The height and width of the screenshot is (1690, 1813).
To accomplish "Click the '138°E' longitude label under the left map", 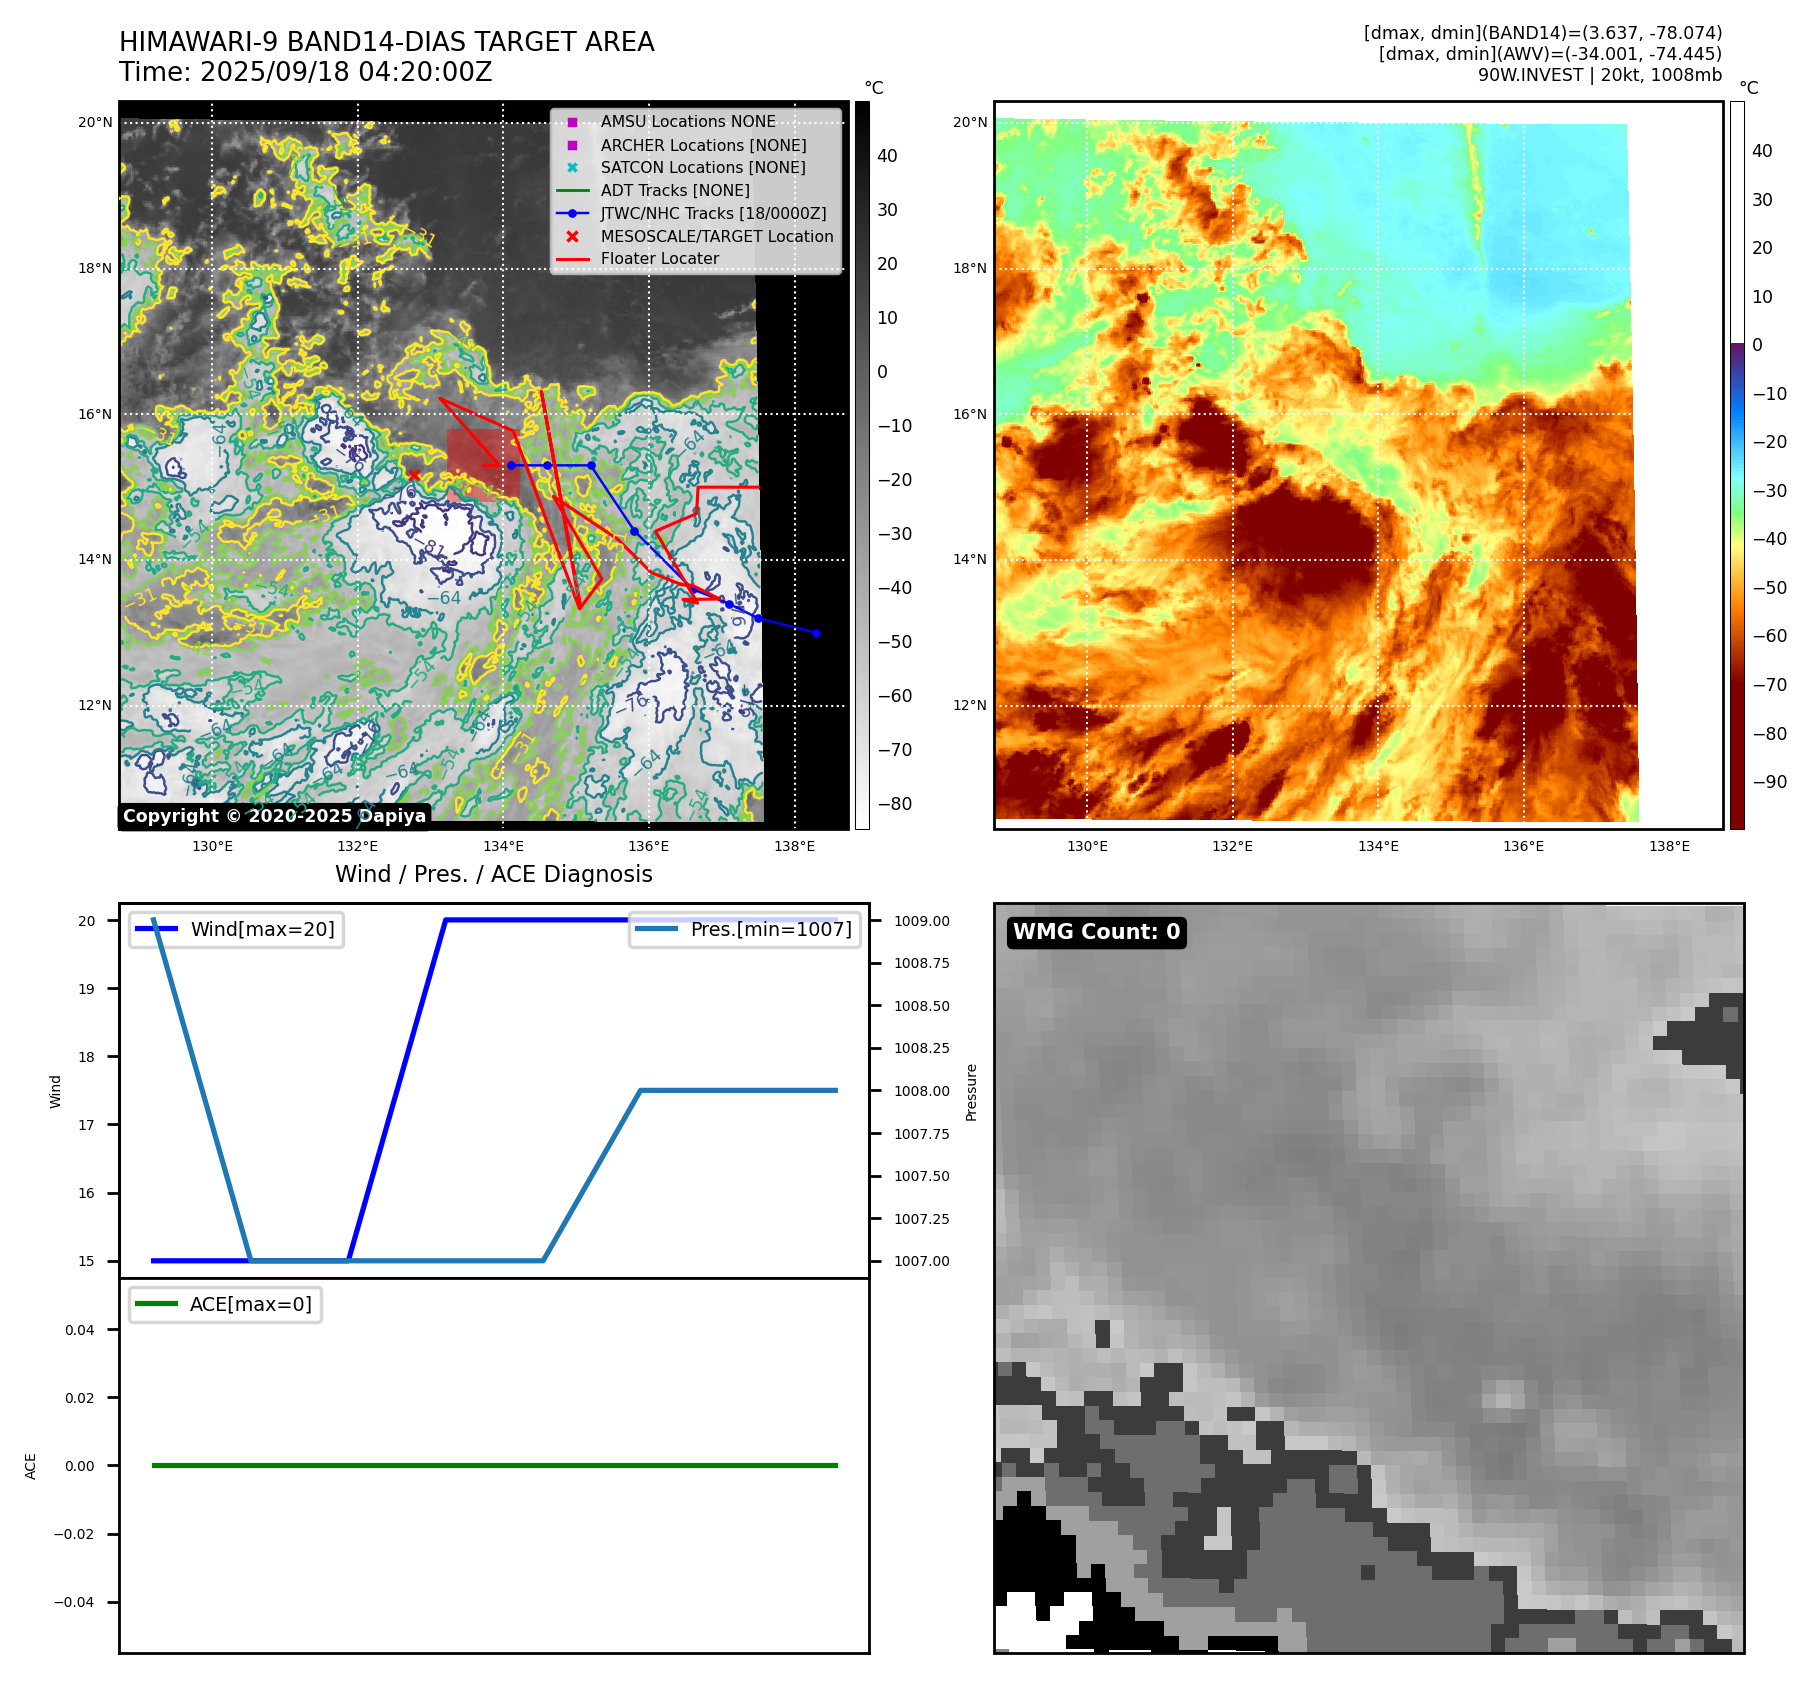I will (x=794, y=846).
